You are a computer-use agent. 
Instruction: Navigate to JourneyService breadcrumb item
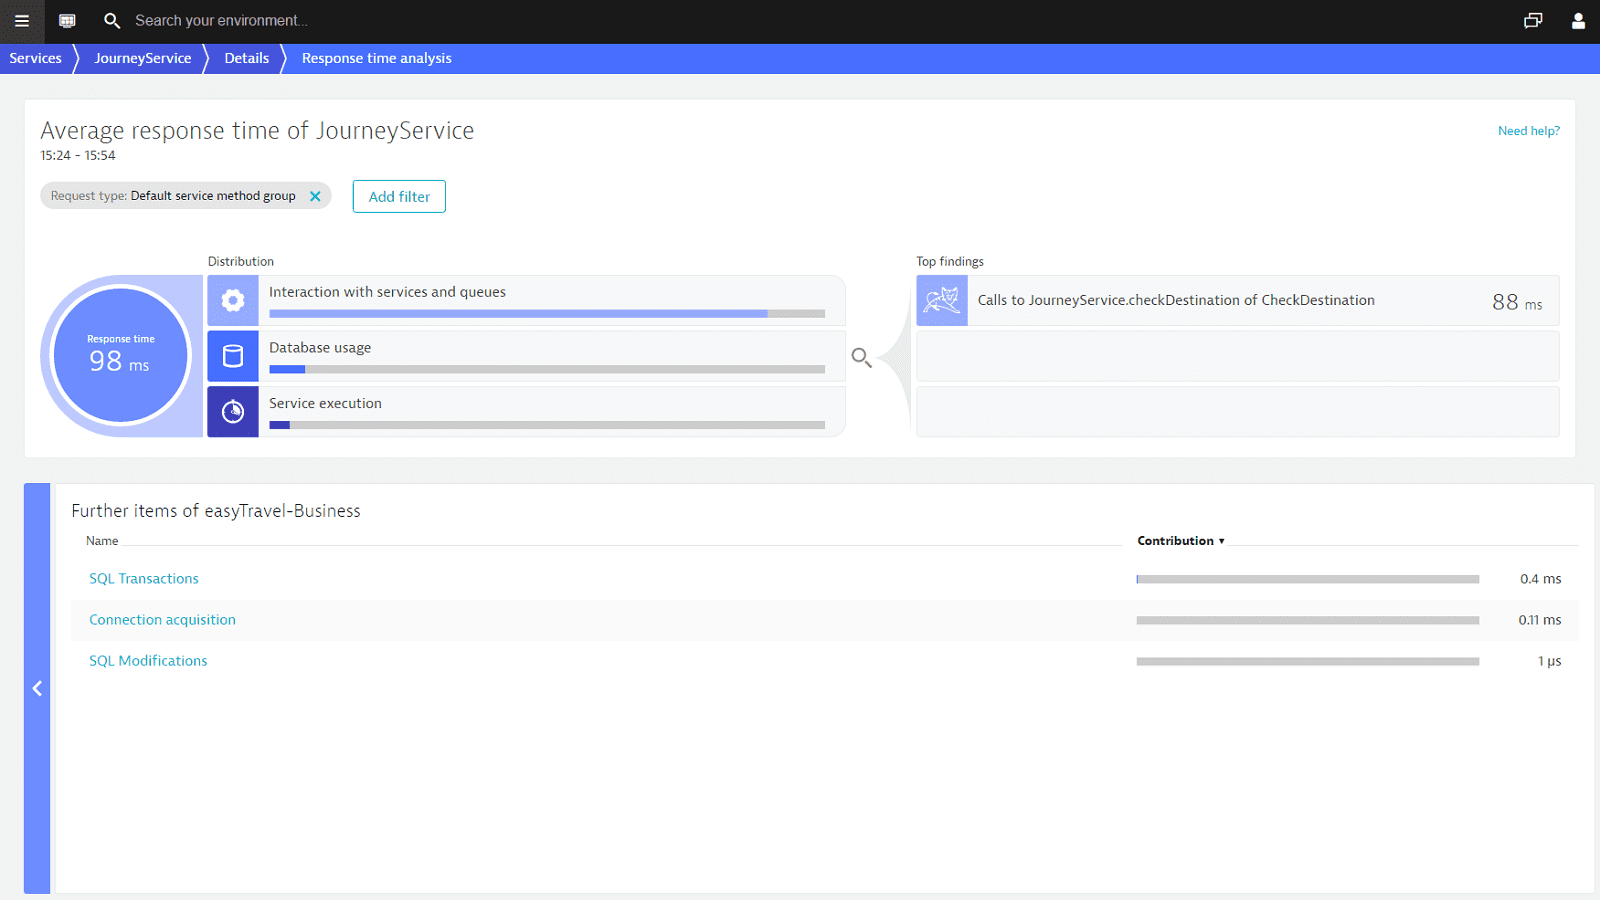pyautogui.click(x=143, y=59)
